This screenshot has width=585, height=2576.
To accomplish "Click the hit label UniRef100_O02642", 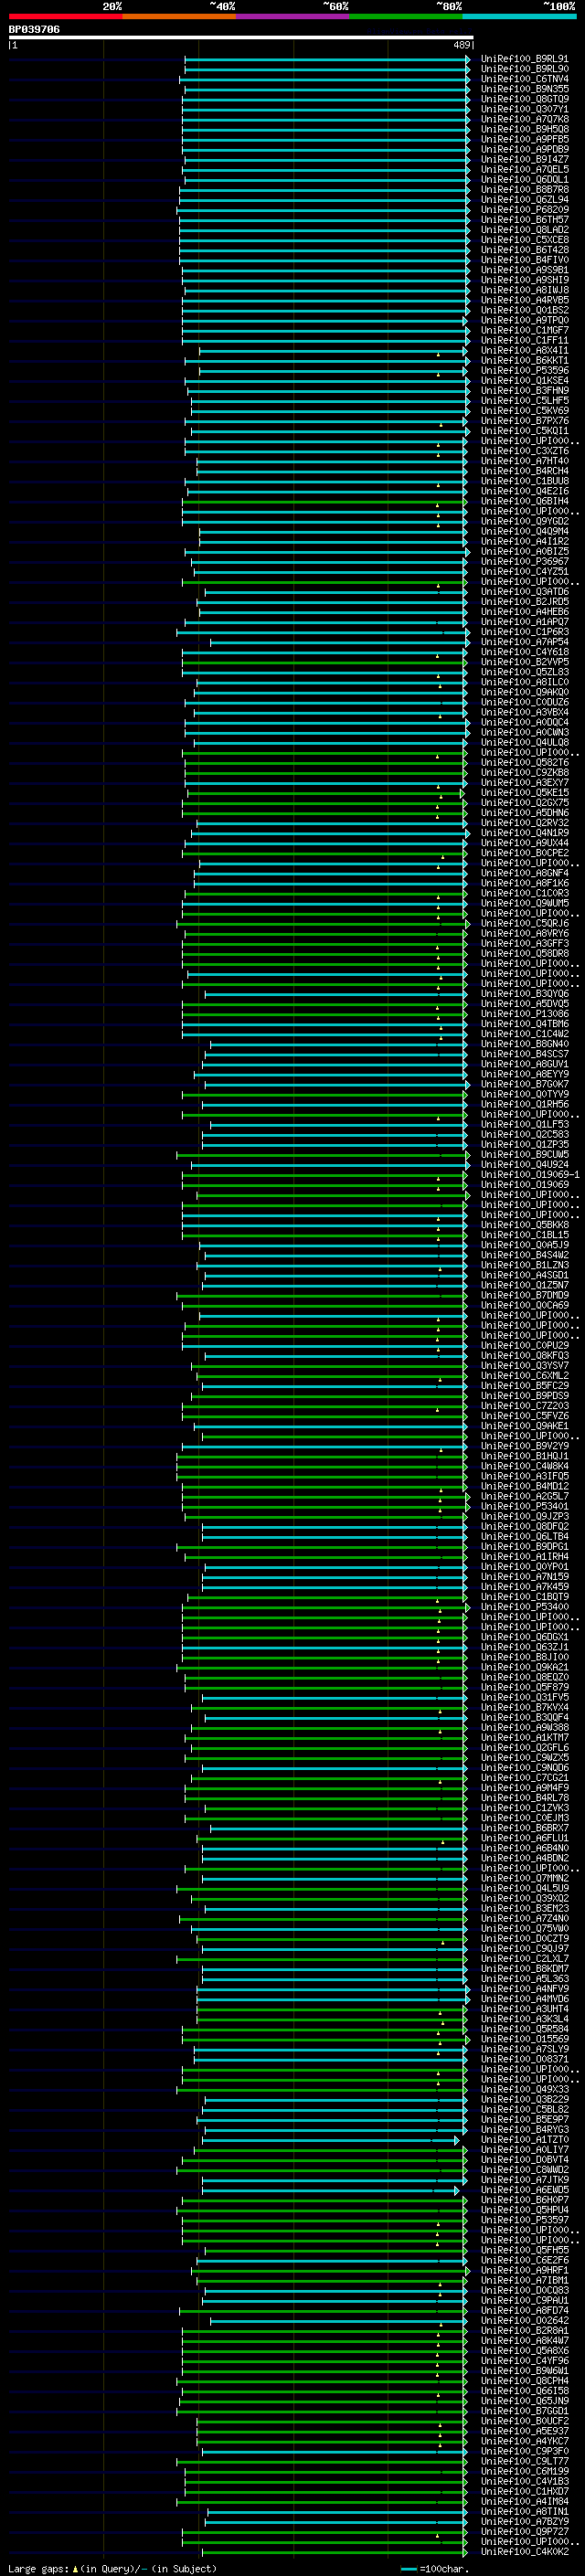I will point(524,2321).
